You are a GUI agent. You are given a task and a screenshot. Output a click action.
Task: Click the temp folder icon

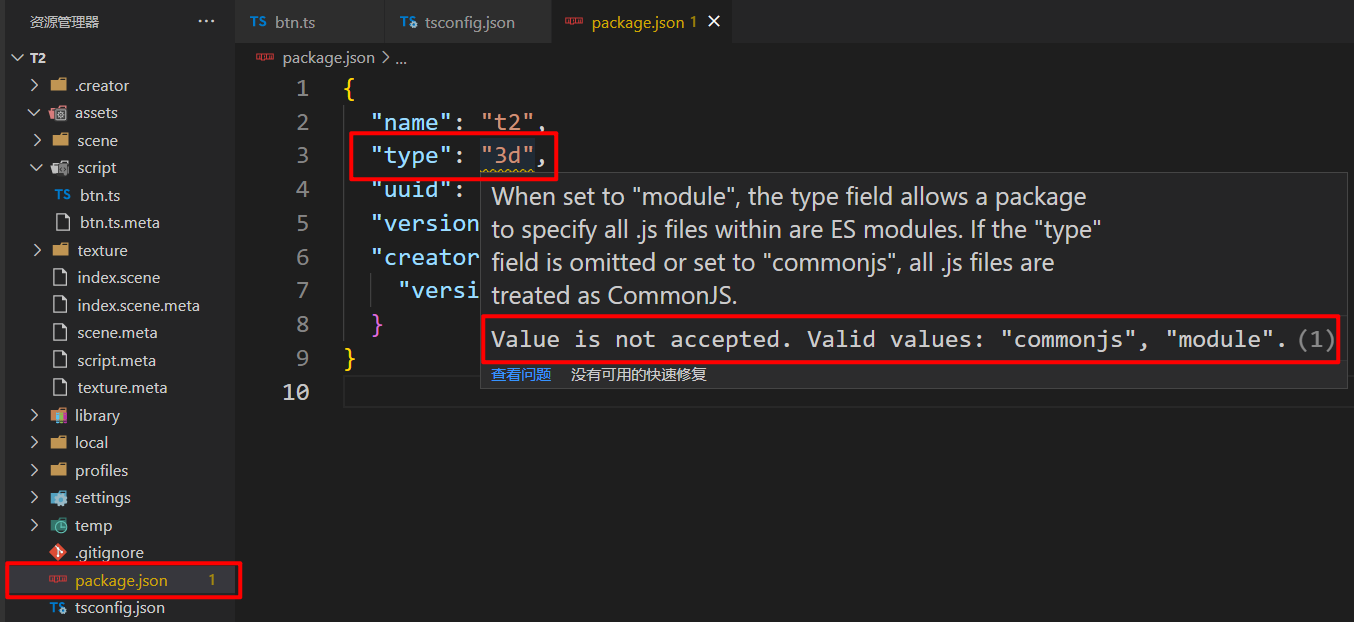(x=59, y=525)
